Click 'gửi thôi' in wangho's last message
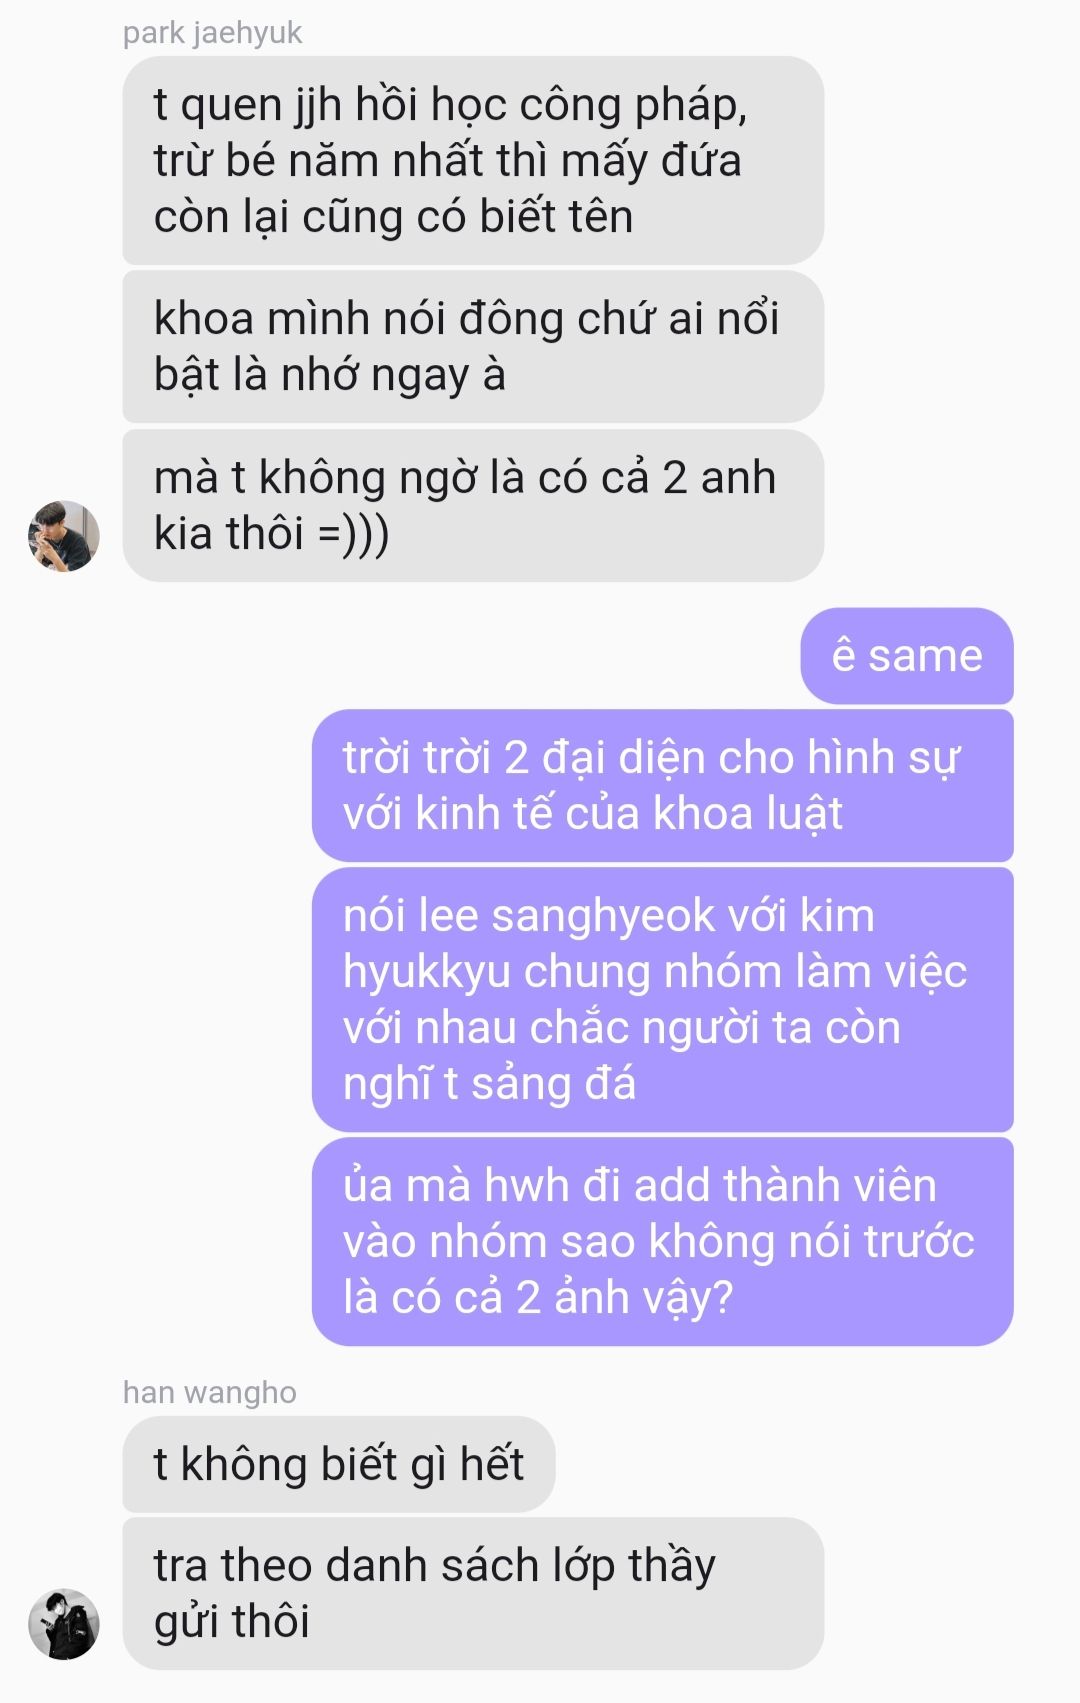The width and height of the screenshot is (1080, 1703). click(x=232, y=1622)
